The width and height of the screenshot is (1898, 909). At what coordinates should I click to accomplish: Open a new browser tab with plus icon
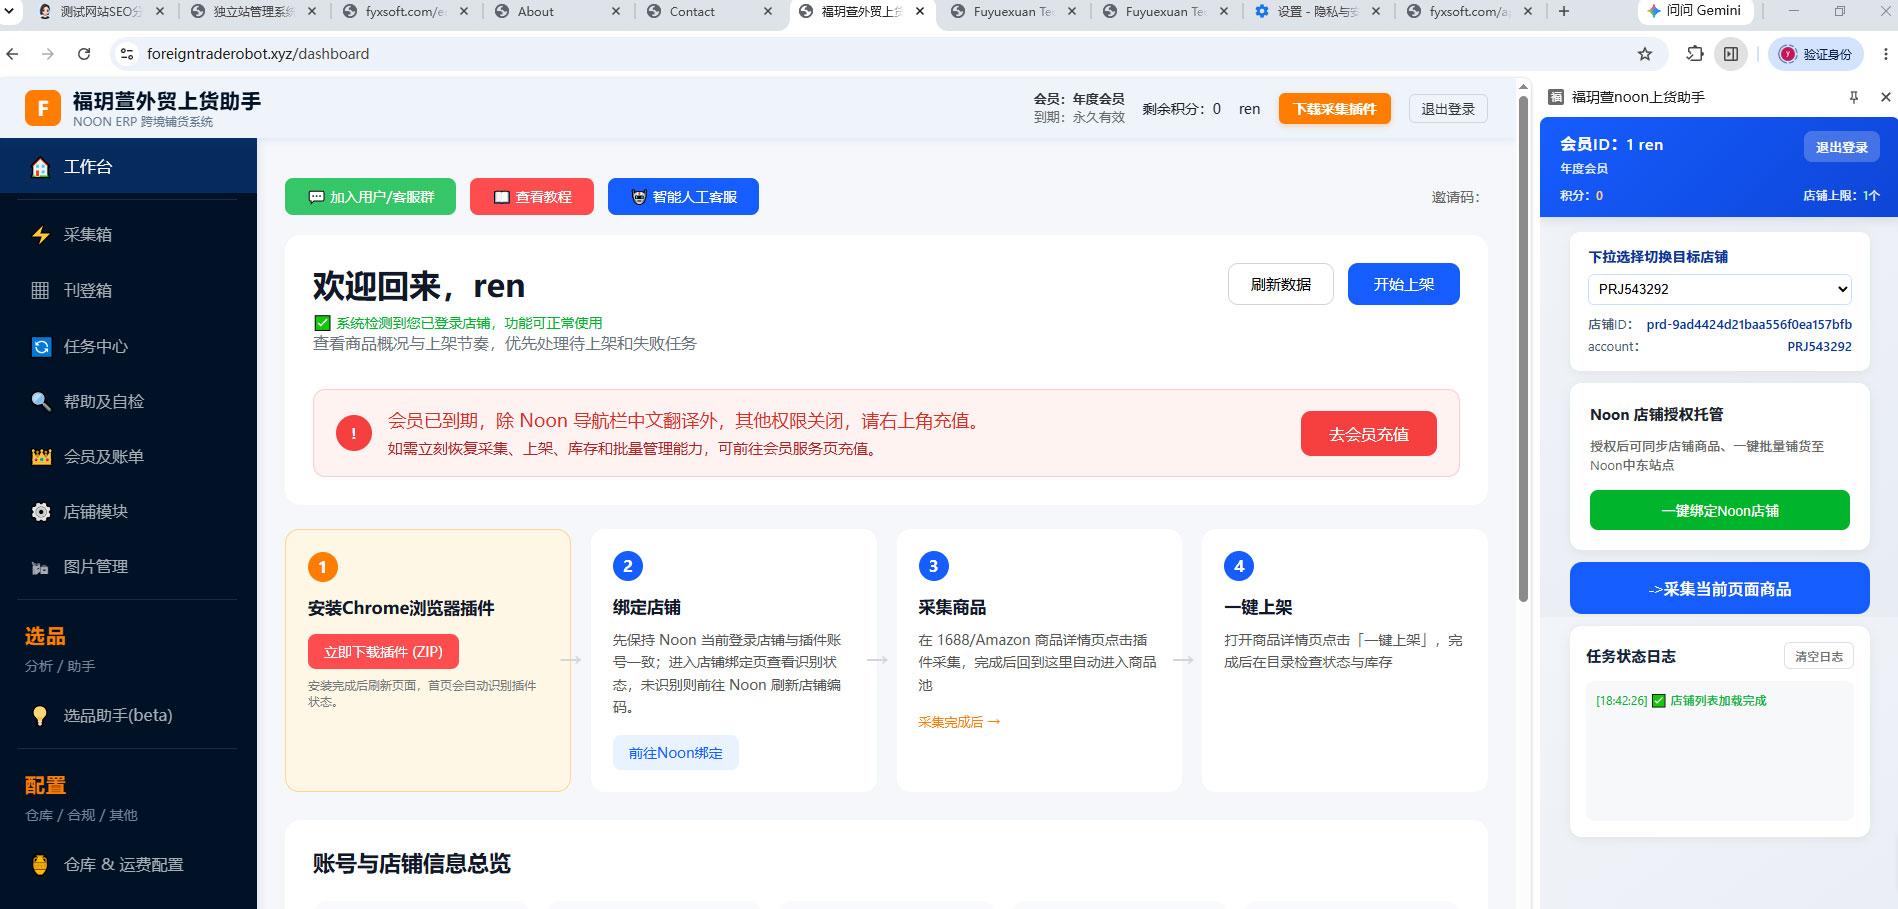(x=1564, y=12)
